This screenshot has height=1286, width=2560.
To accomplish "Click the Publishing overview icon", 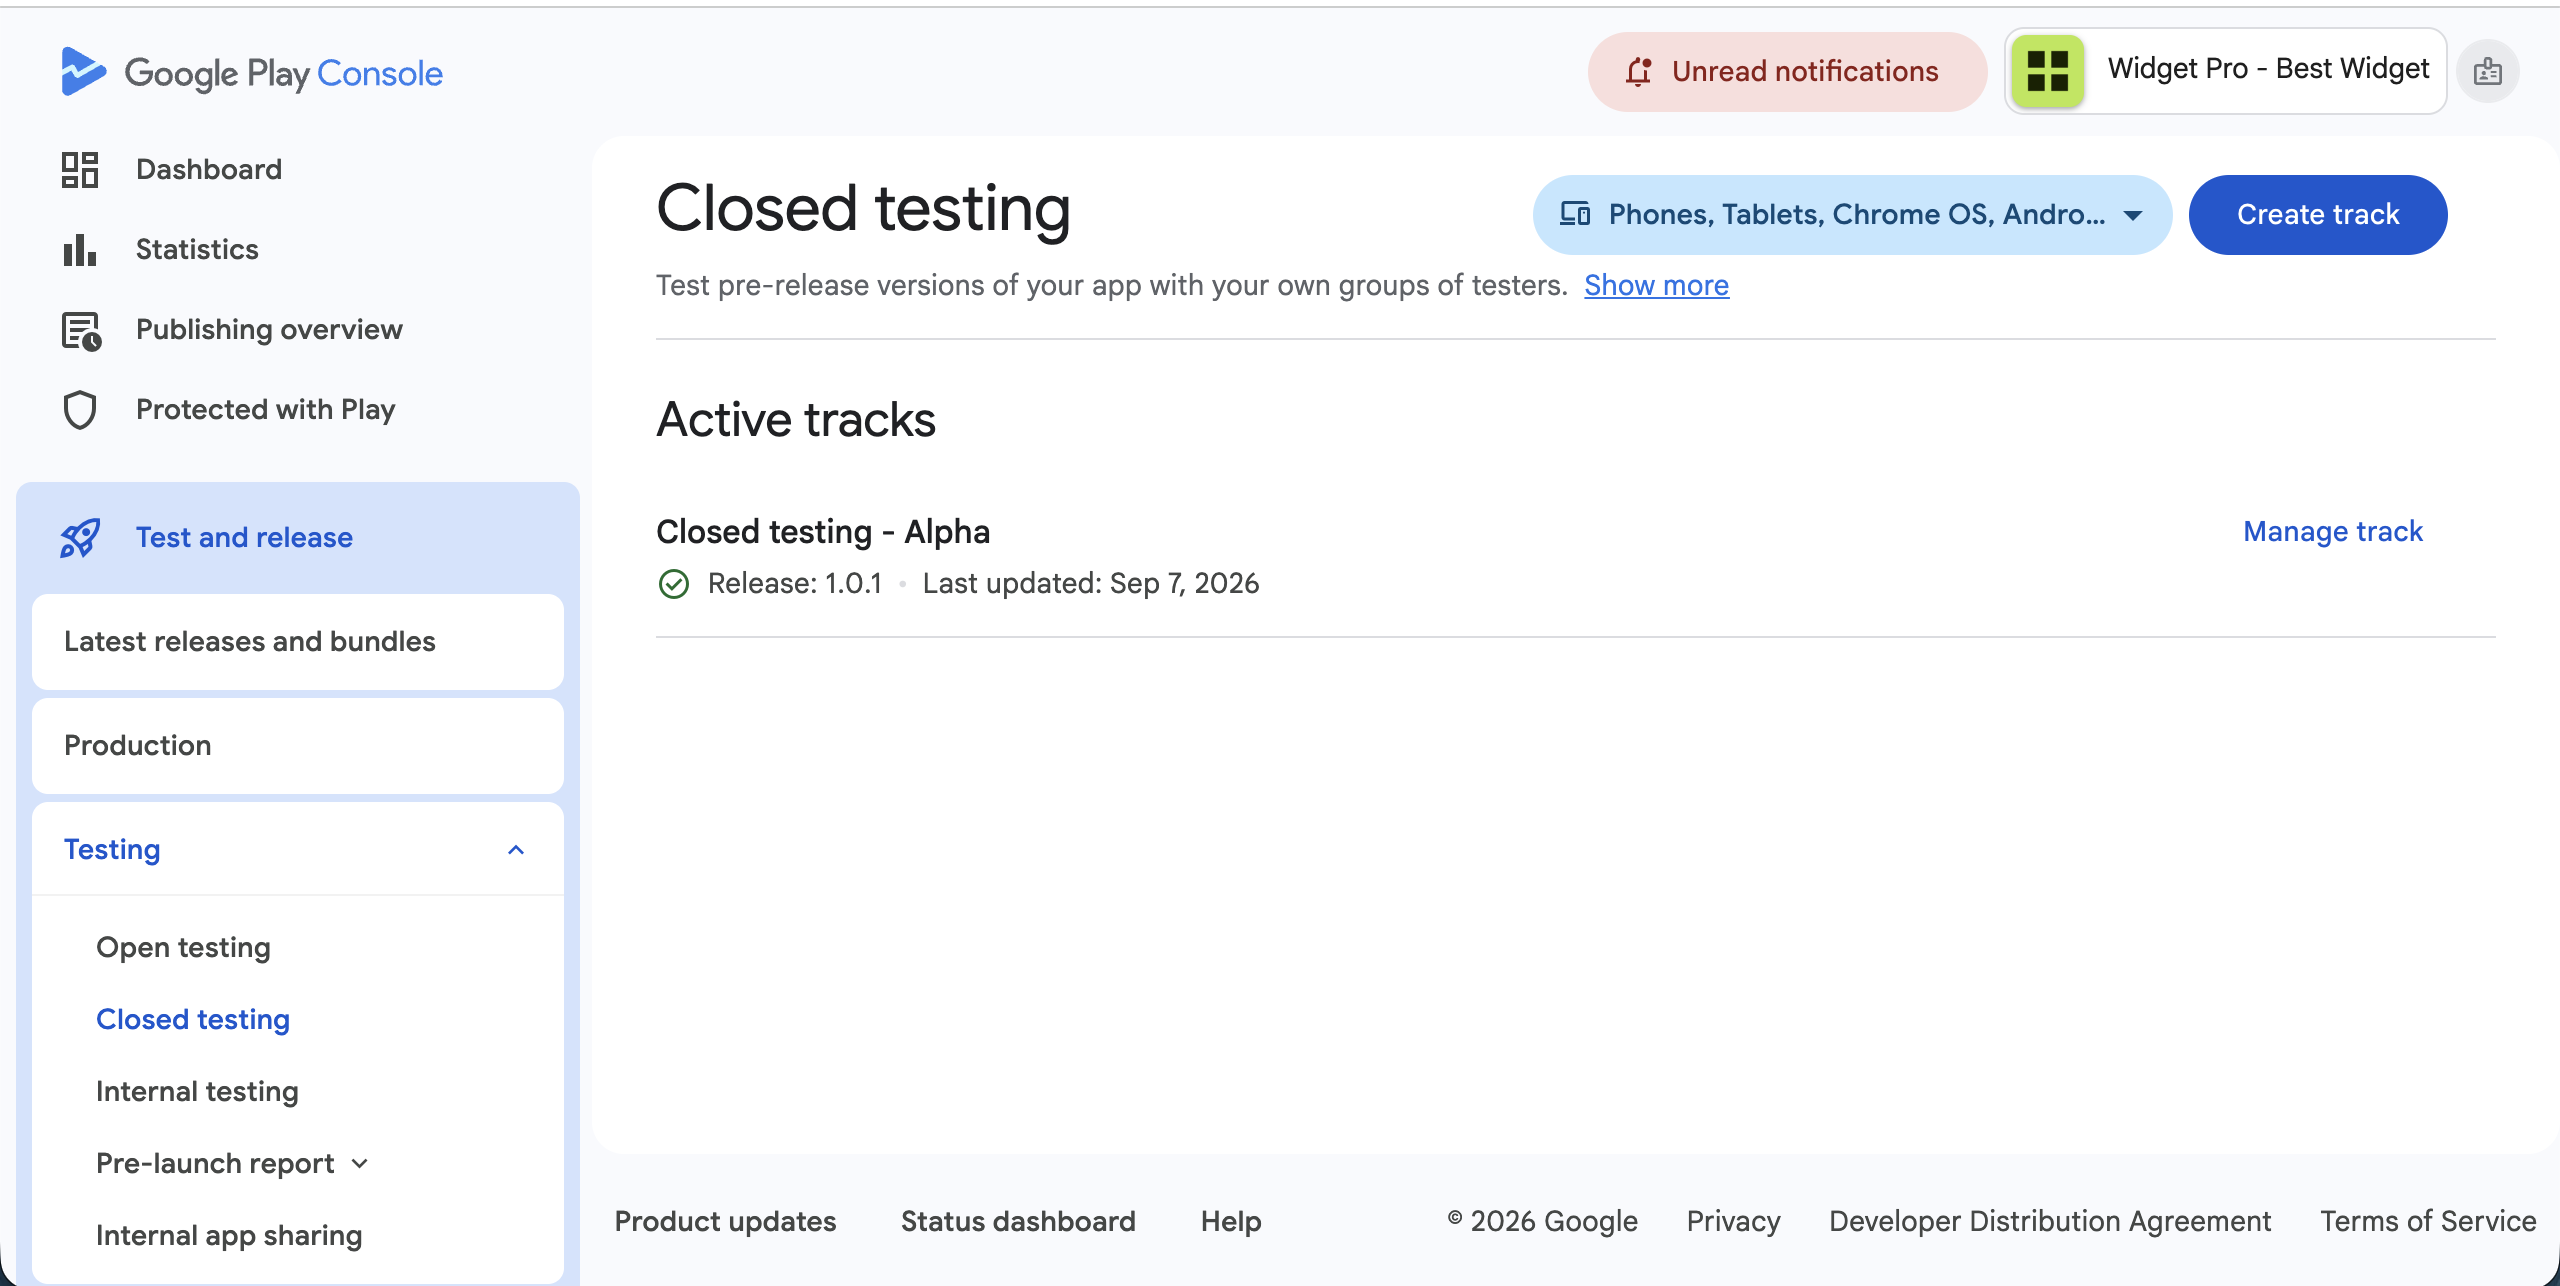I will pyautogui.click(x=81, y=331).
